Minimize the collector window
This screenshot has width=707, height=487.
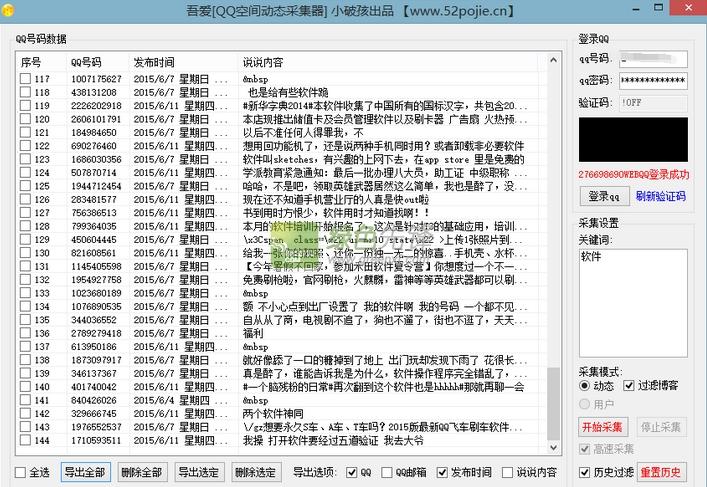[x=636, y=9]
